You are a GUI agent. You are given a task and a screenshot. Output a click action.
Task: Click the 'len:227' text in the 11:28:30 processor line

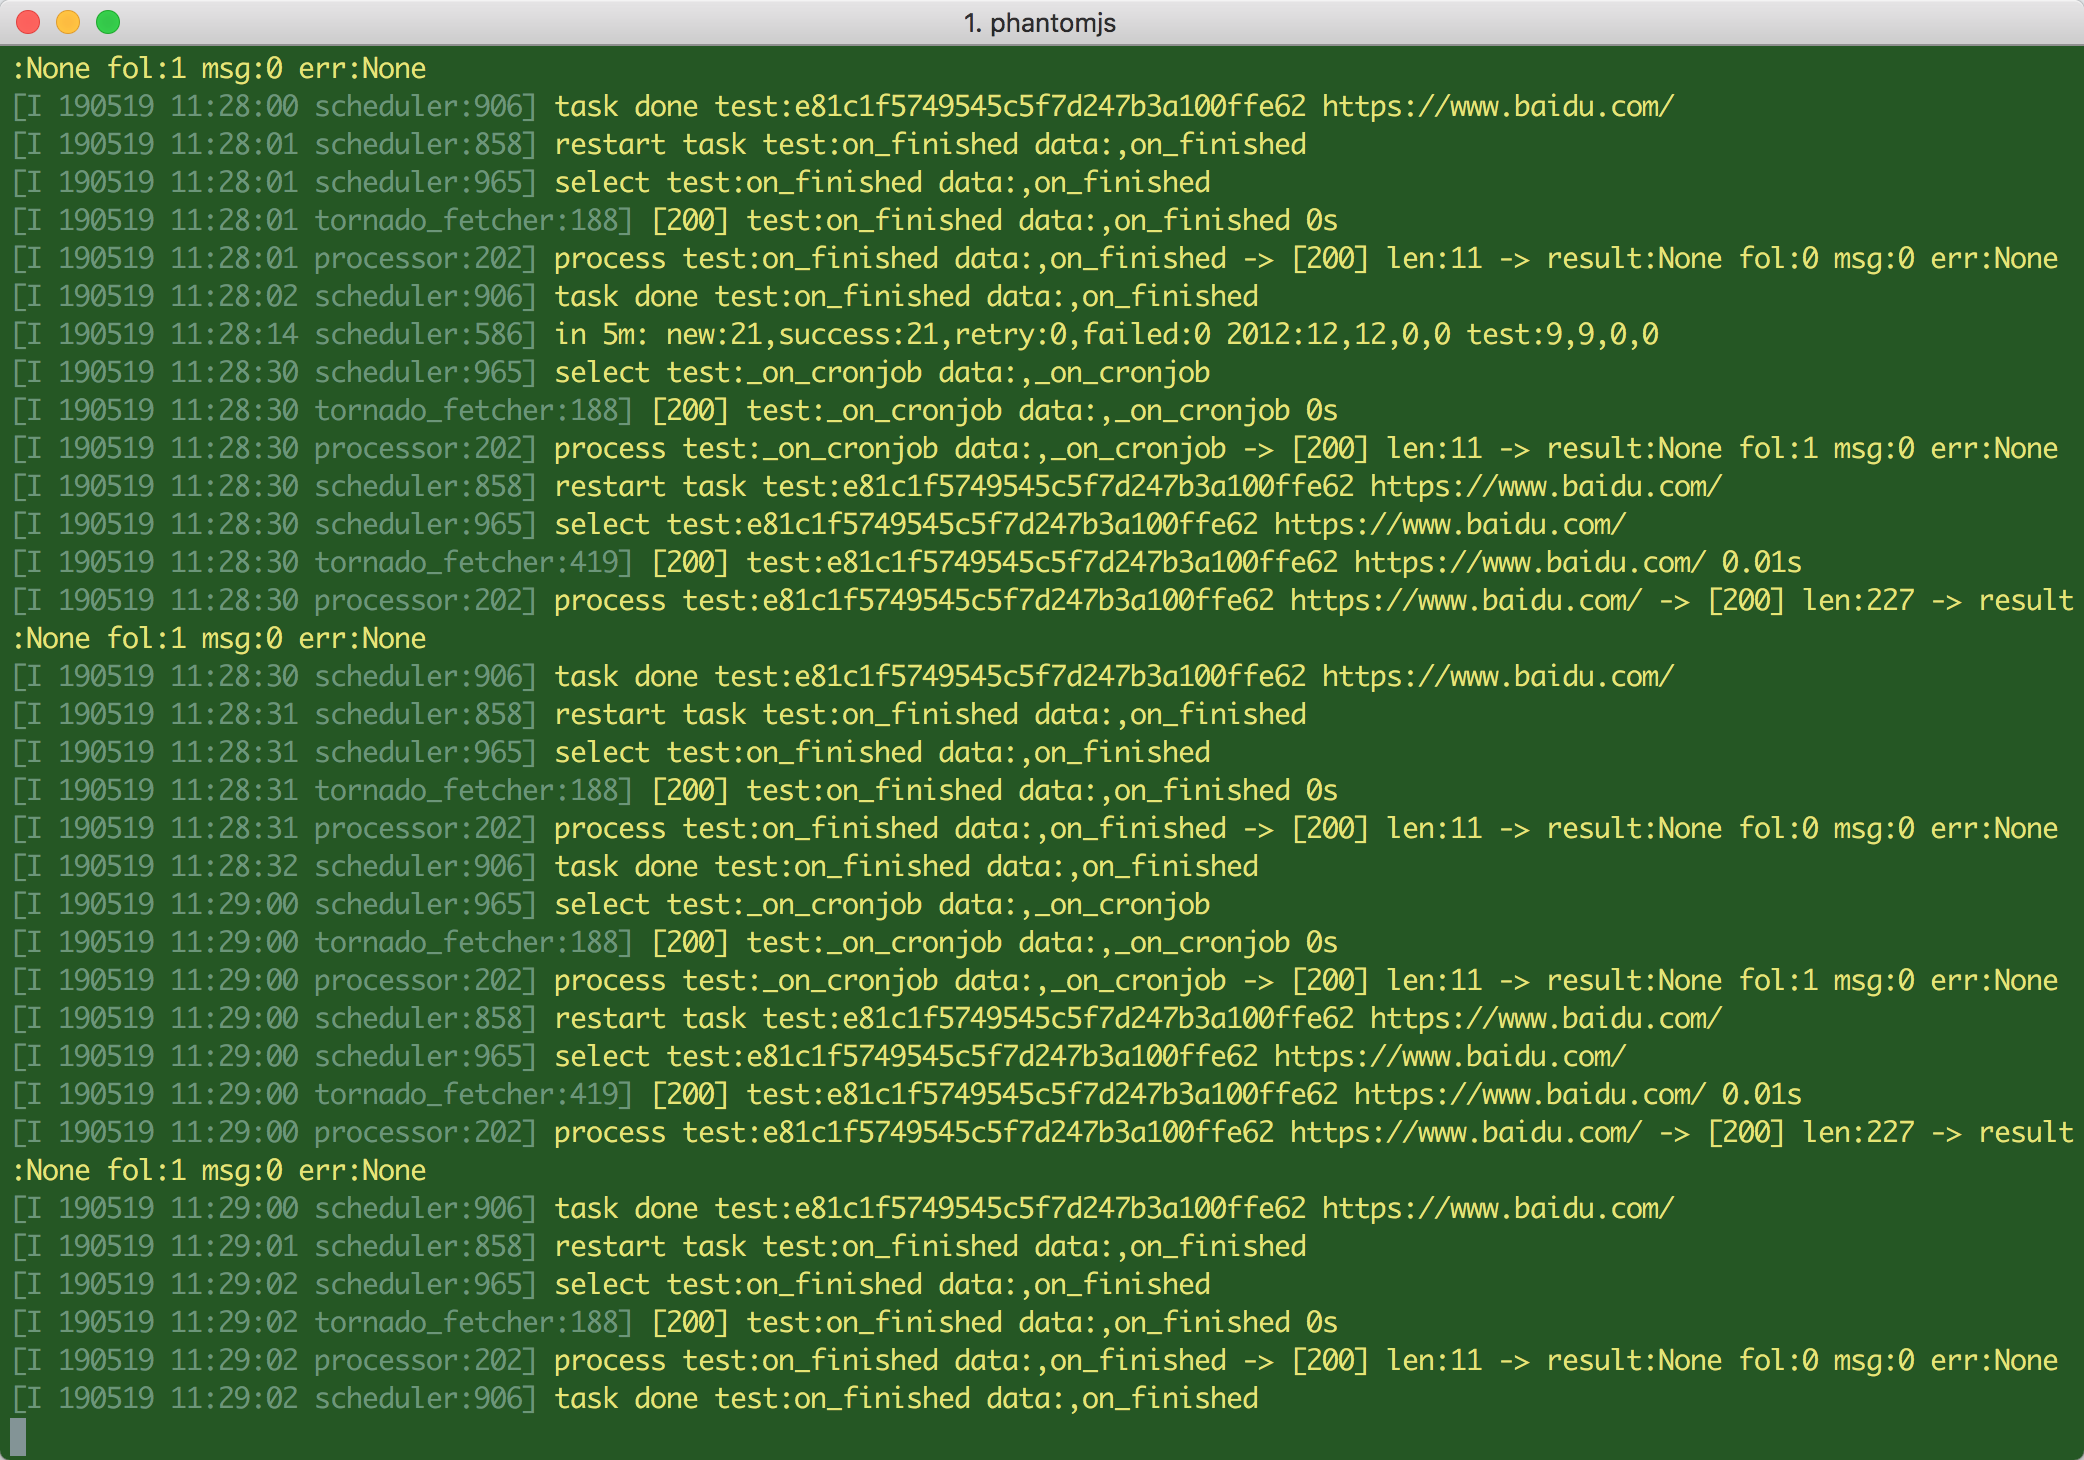point(1858,600)
